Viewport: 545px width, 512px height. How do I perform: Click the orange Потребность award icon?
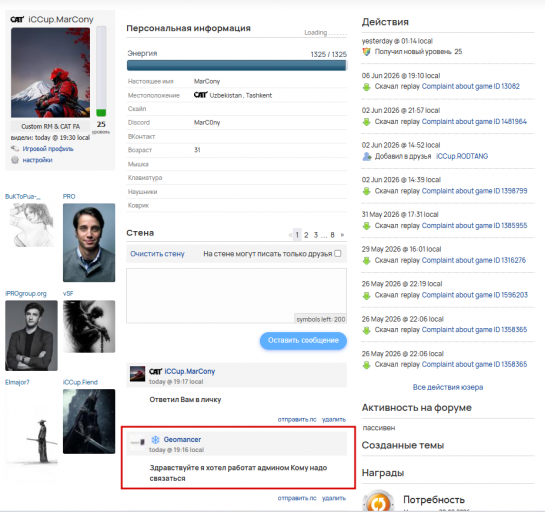[x=378, y=501]
